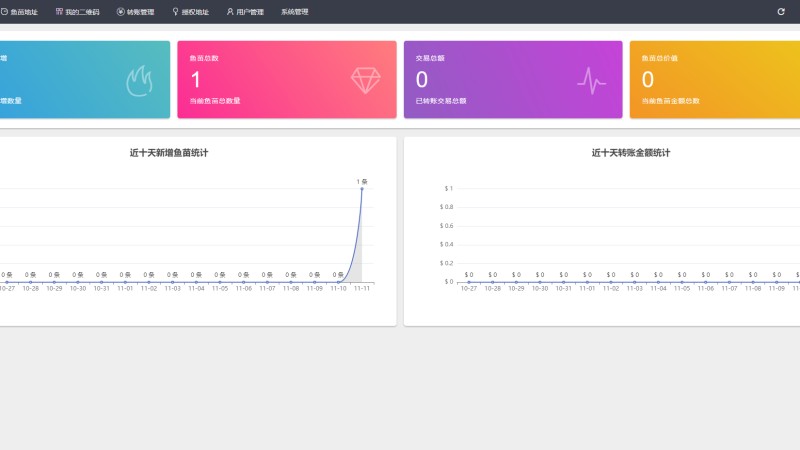Click the 11-01 label on the 转账金额 chart axis
This screenshot has height=450, width=800.
[587, 288]
